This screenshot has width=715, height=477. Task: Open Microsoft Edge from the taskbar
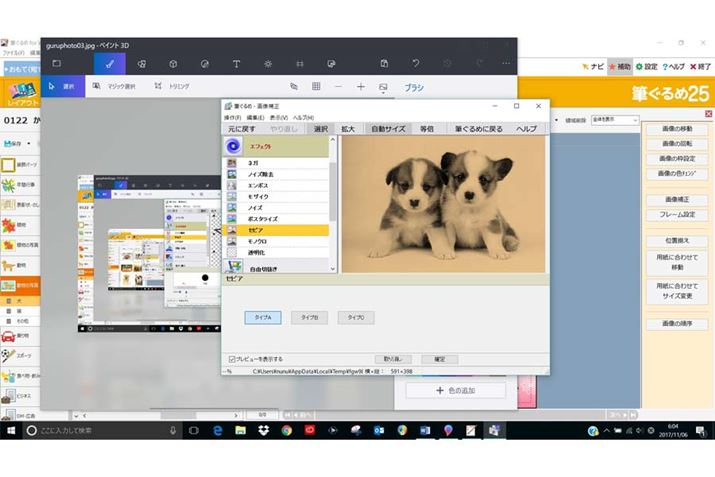(217, 429)
